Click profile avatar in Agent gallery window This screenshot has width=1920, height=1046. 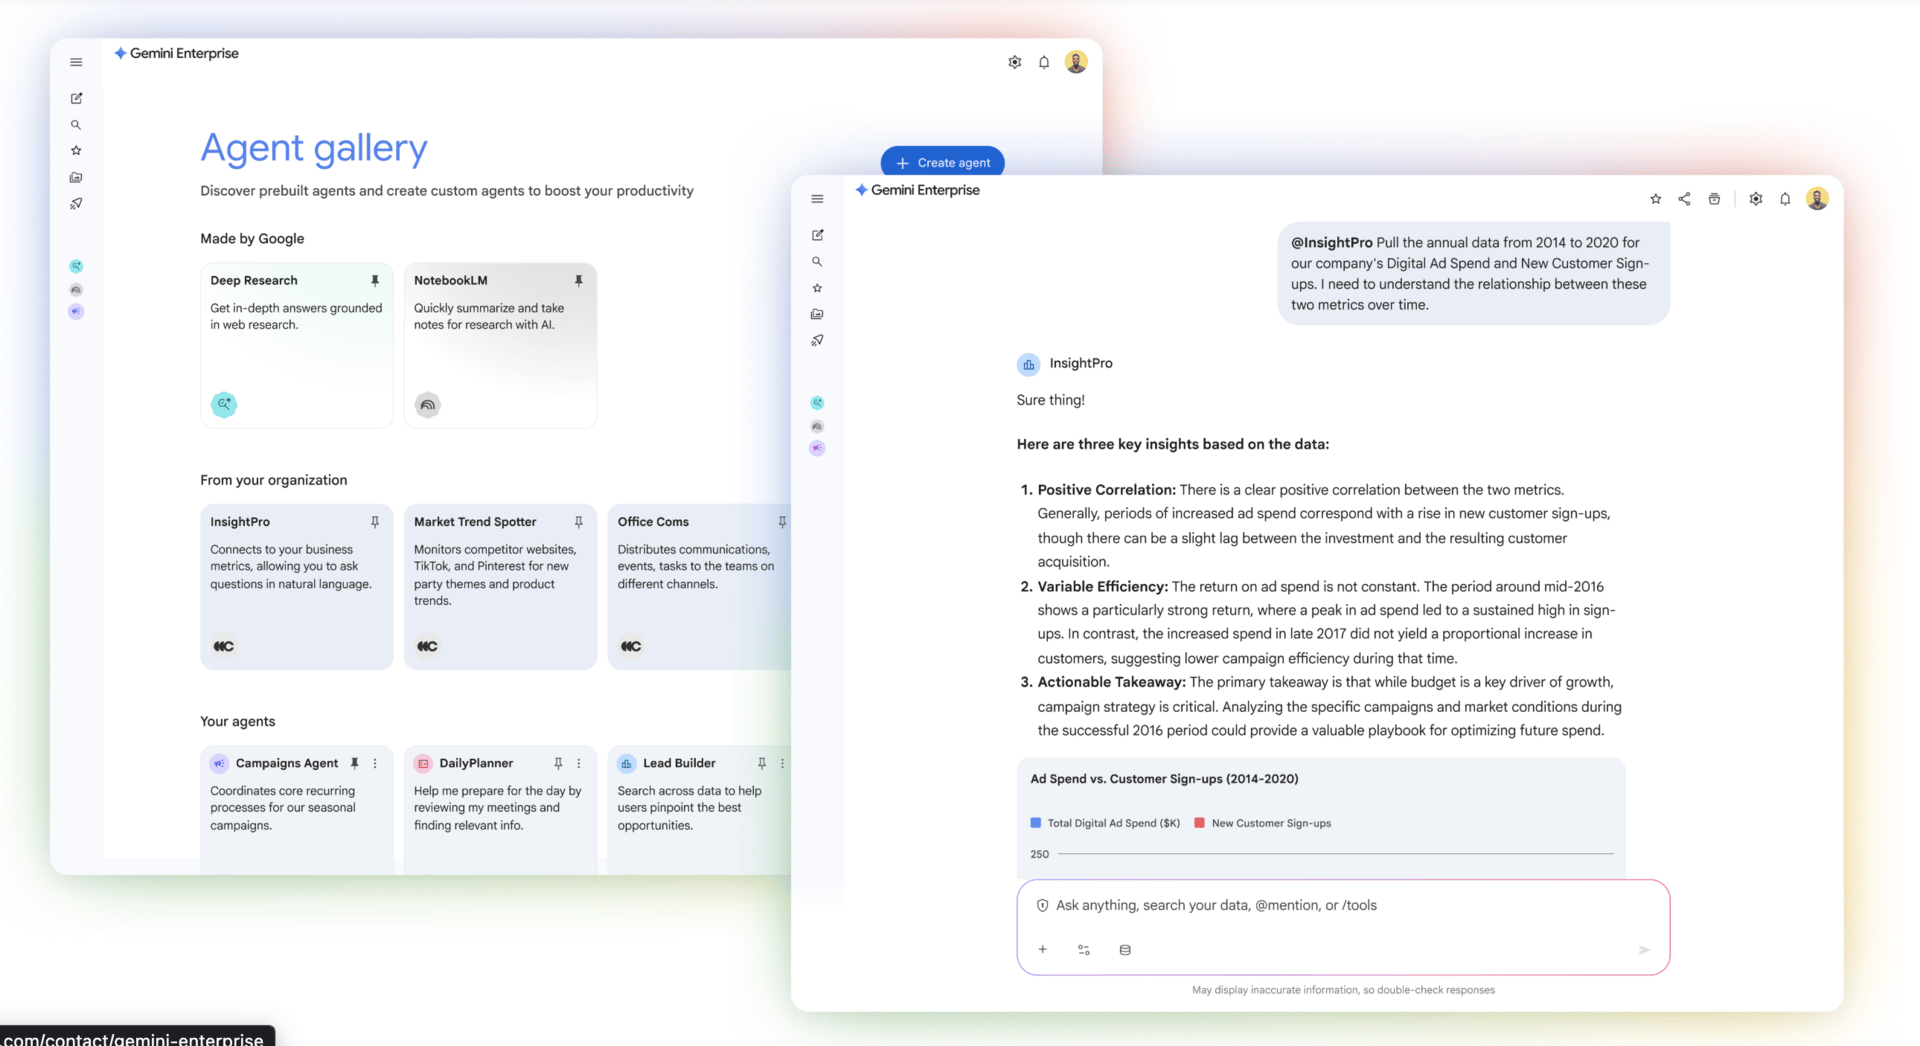point(1076,62)
